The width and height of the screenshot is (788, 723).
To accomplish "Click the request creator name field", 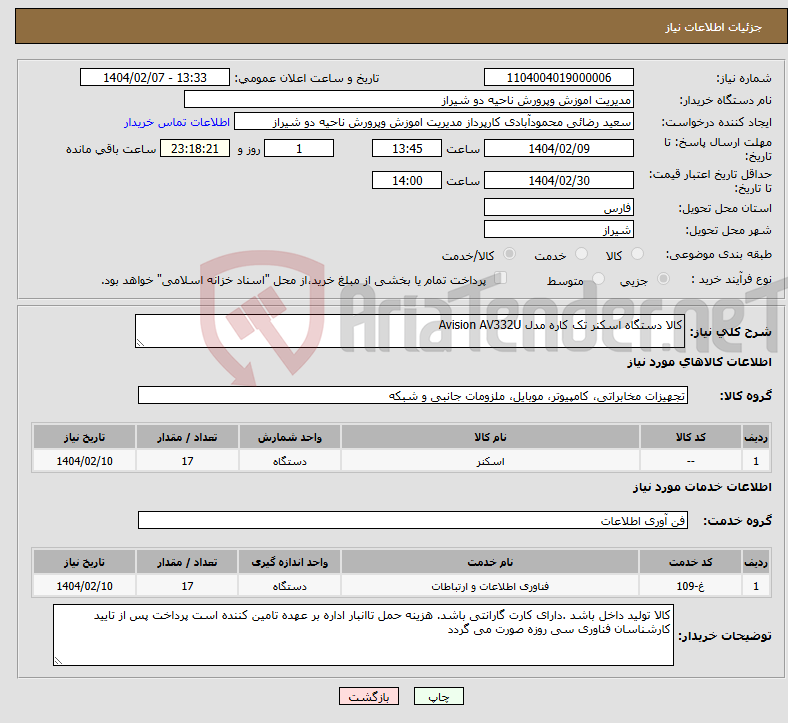I will point(434,122).
